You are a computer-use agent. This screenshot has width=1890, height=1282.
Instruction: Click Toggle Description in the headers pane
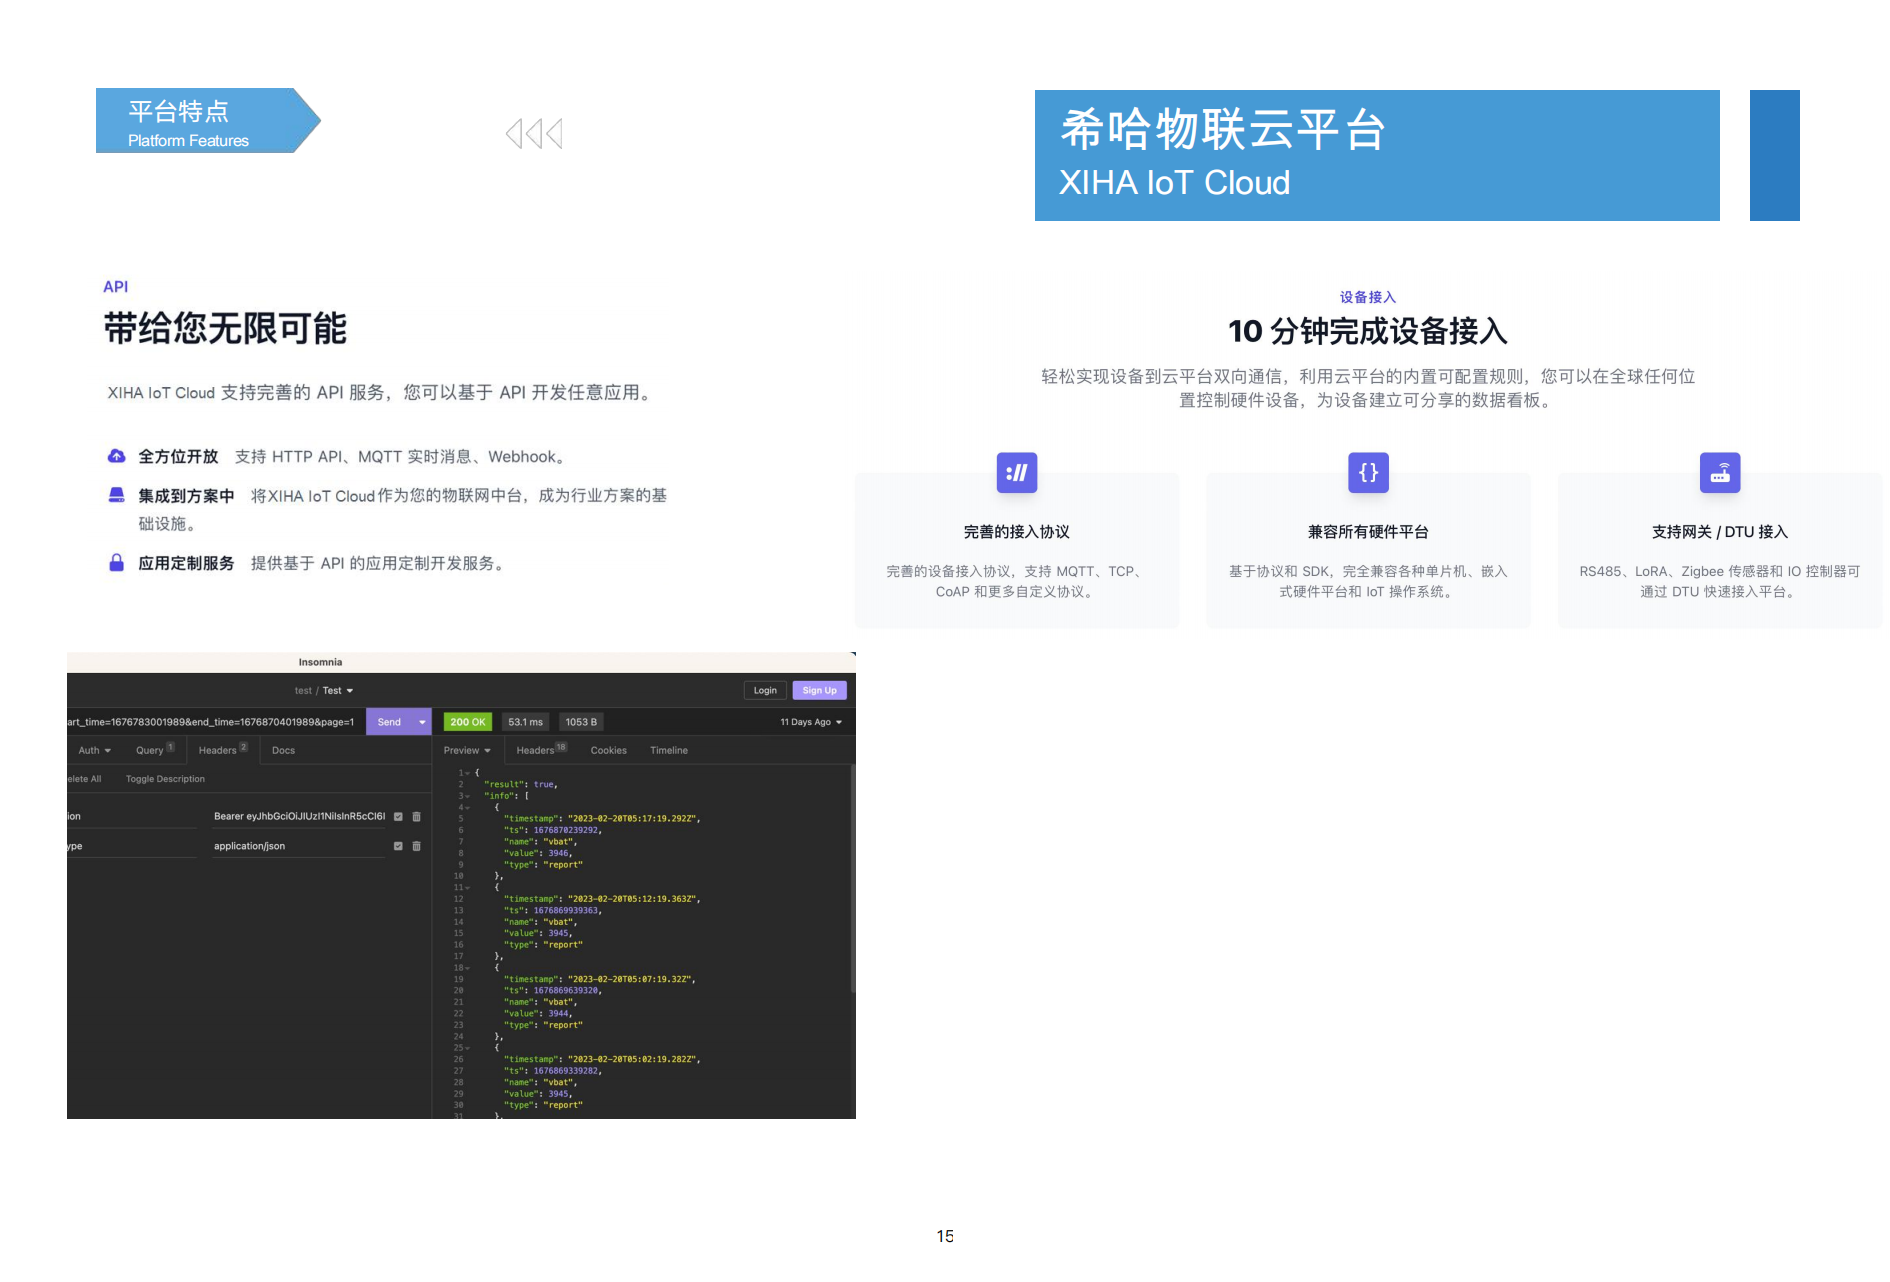coord(165,779)
